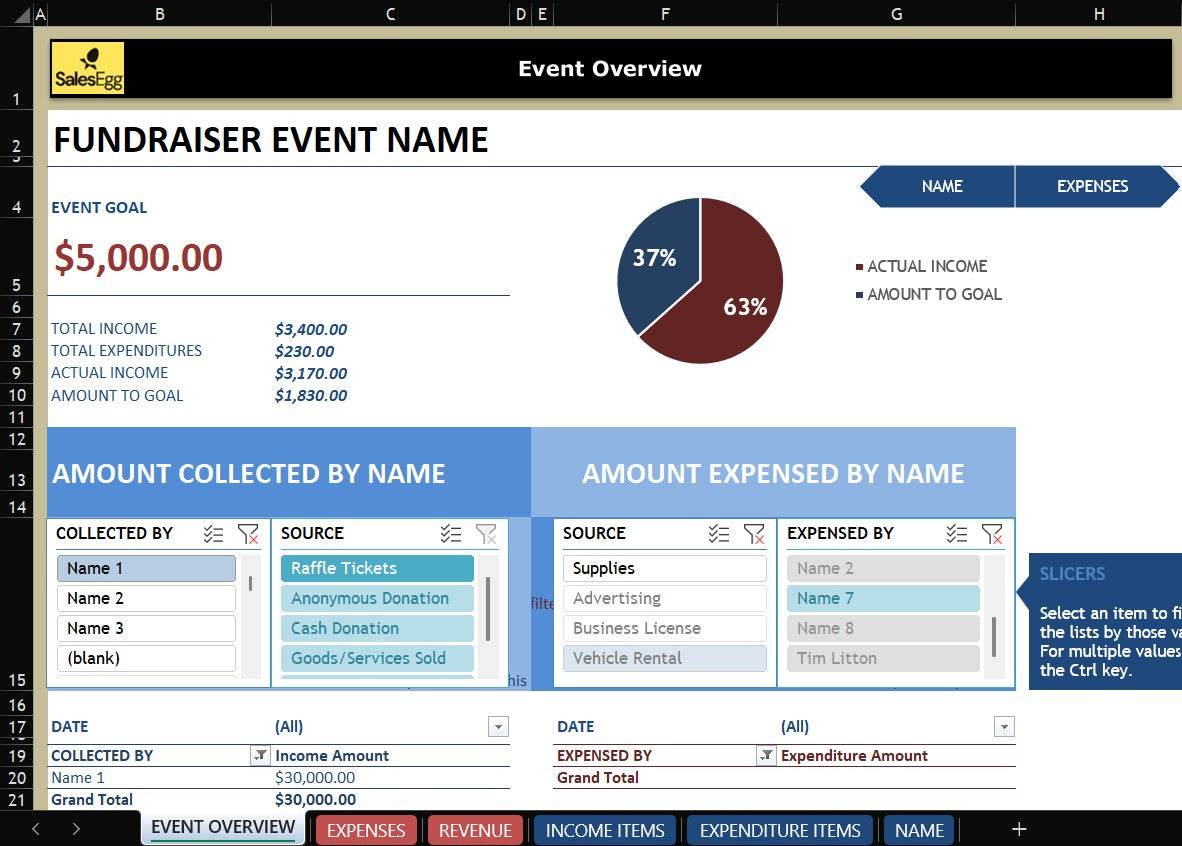Image resolution: width=1182 pixels, height=846 pixels.
Task: Toggle Raffle Tickets source item
Action: pyautogui.click(x=377, y=569)
